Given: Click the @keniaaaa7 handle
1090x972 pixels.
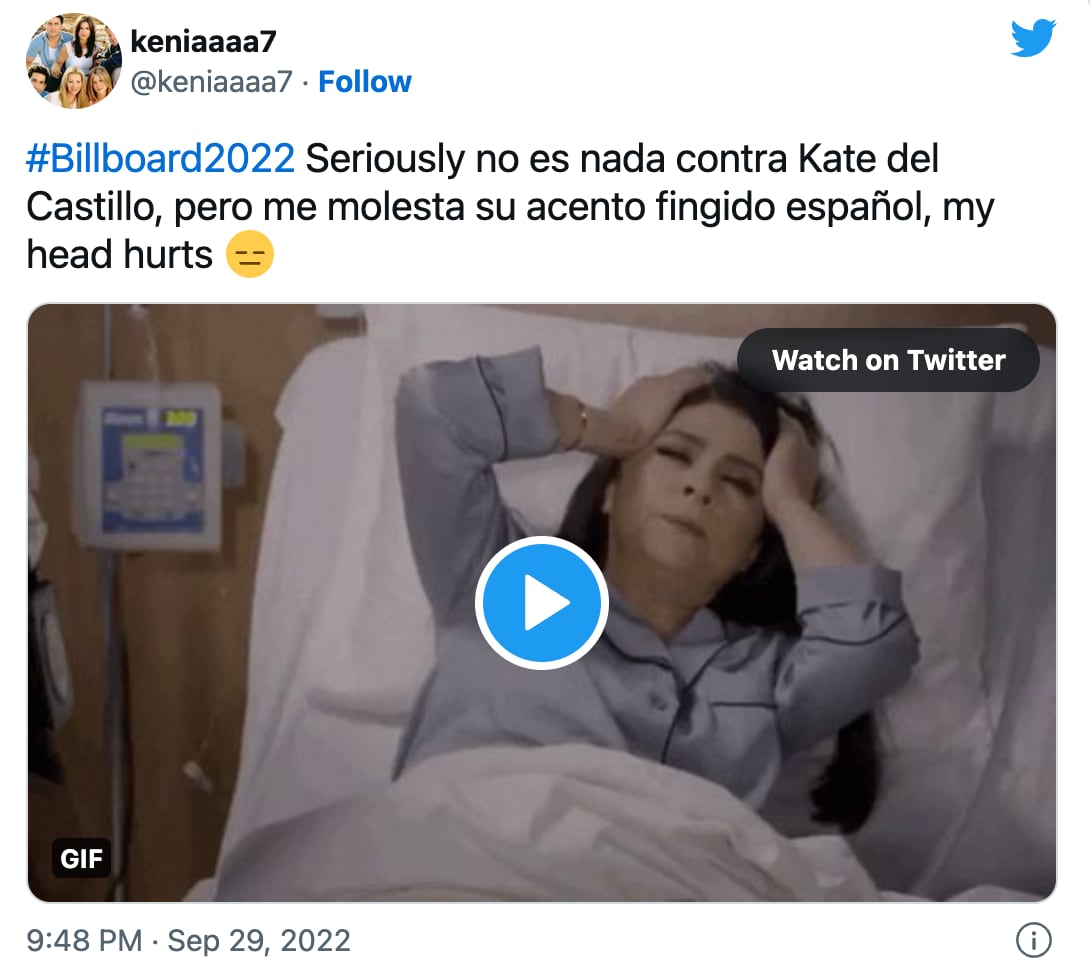Looking at the screenshot, I should point(212,82).
